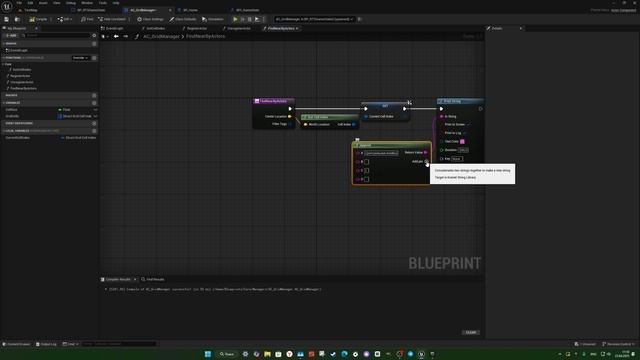Viewport: 640px width, 360px height.
Task: Open the play options three-dot menu
Action: pos(264,19)
